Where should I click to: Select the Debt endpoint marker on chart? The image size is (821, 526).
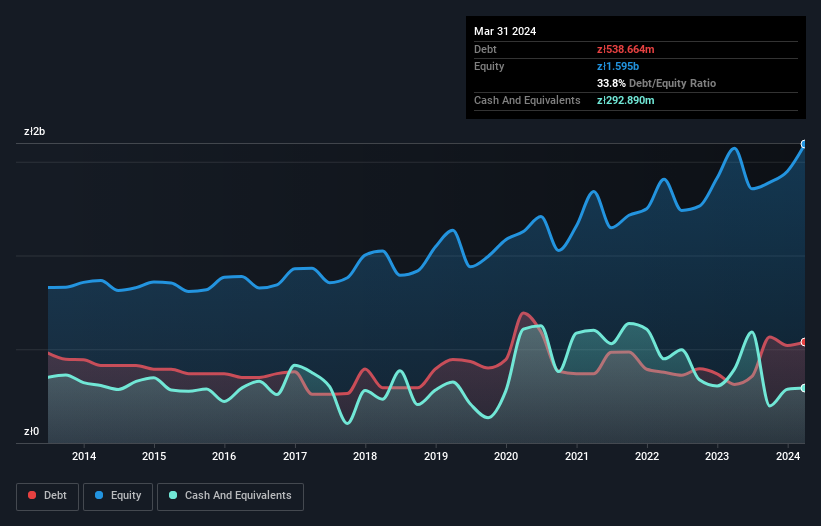[804, 342]
